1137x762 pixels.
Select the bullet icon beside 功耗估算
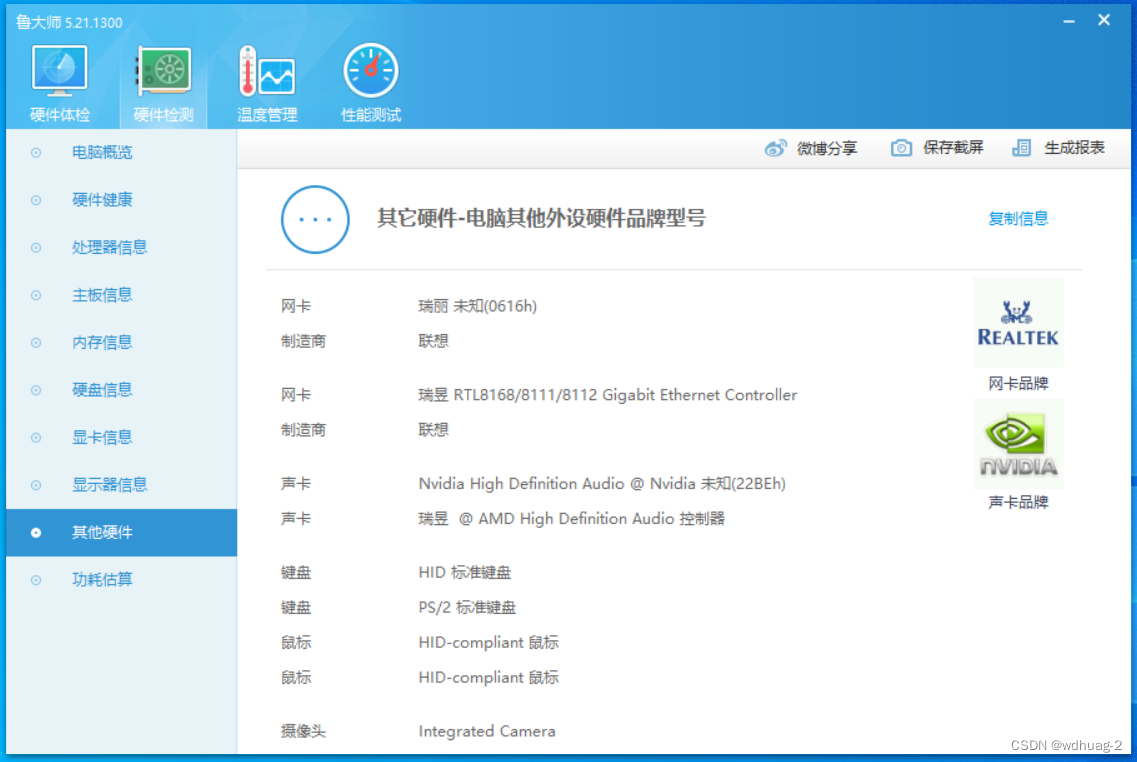click(36, 580)
